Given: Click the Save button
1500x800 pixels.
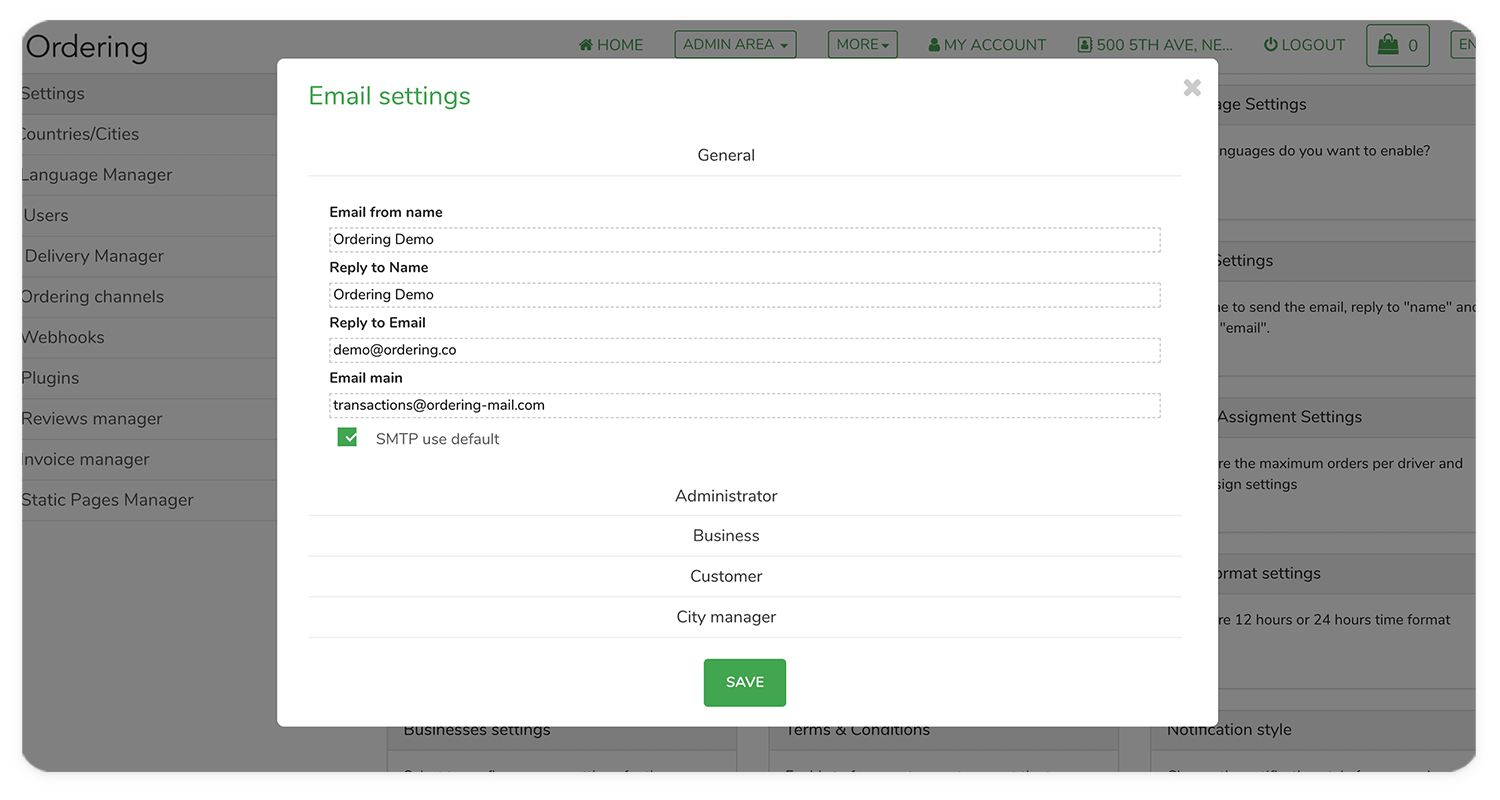Looking at the screenshot, I should (745, 682).
